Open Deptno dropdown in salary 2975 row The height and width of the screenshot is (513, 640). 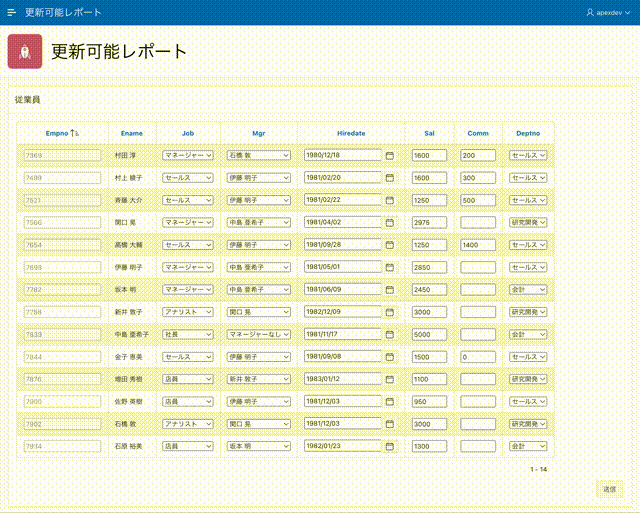[x=528, y=222]
